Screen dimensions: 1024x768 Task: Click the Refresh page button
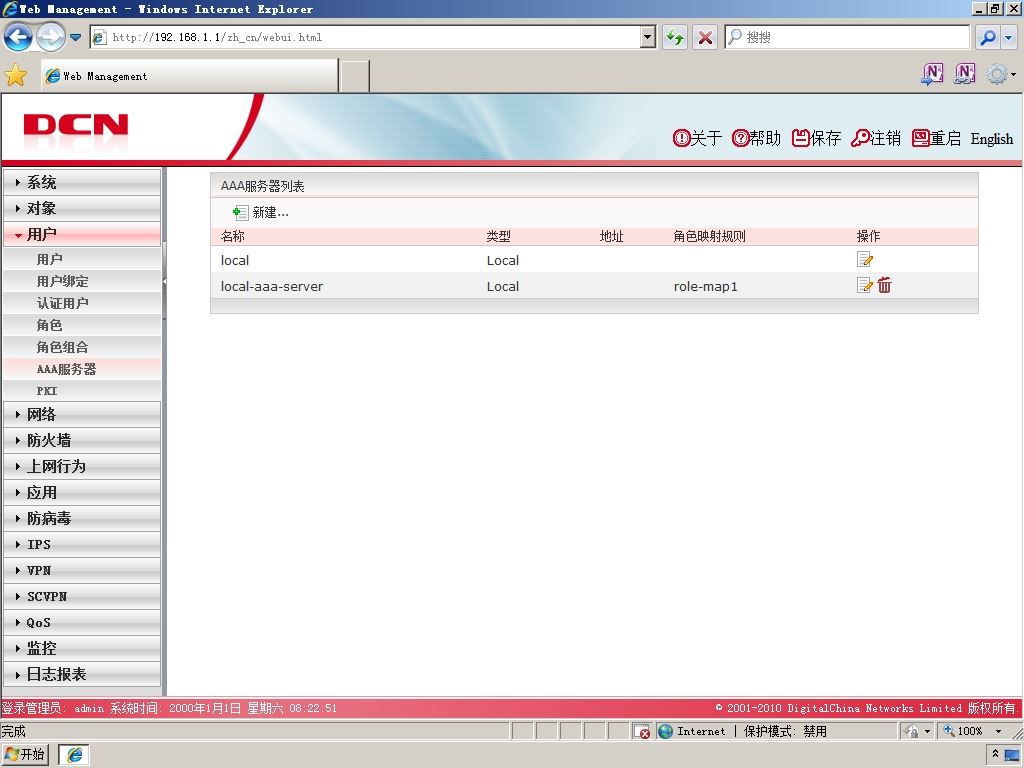coord(675,37)
